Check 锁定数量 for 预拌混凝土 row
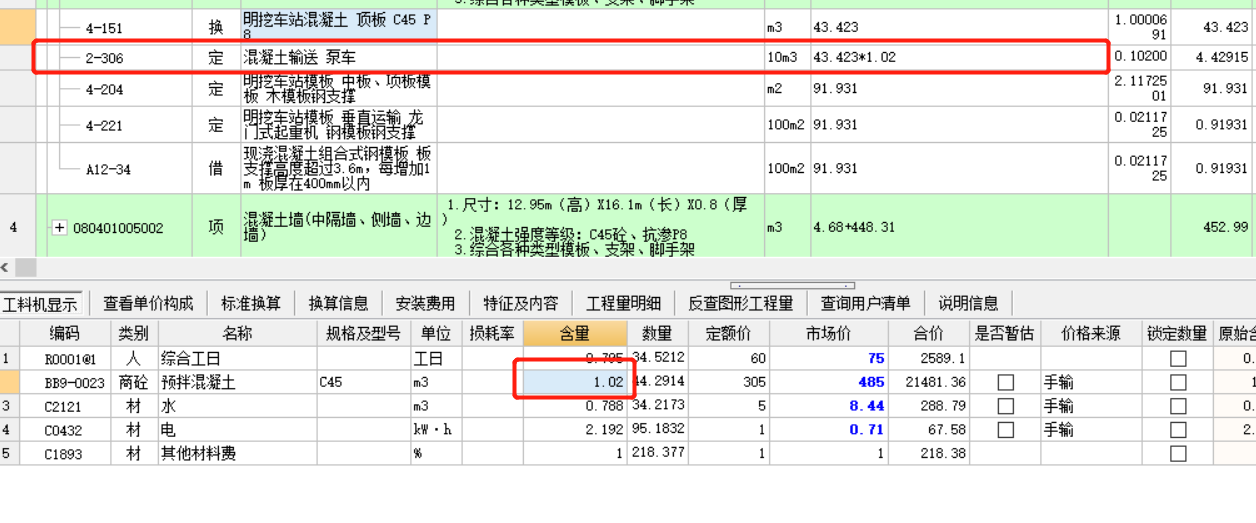This screenshot has height=523, width=1256. [x=1178, y=382]
